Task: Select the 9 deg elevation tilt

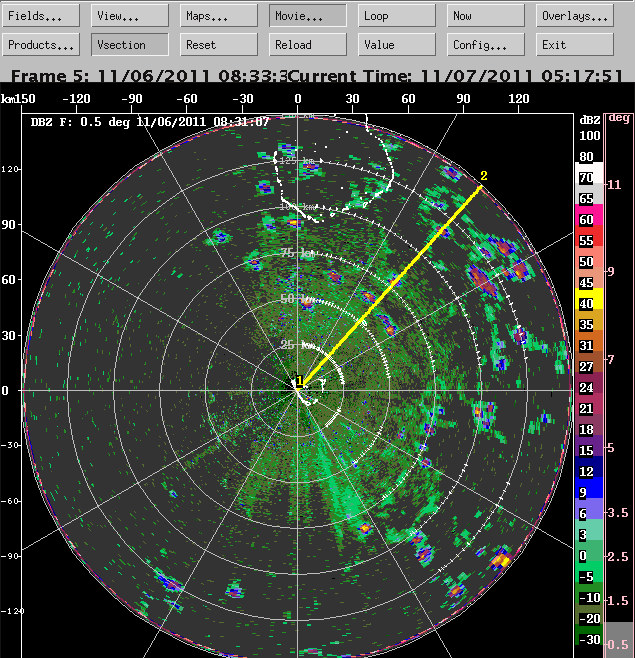Action: coord(611,272)
